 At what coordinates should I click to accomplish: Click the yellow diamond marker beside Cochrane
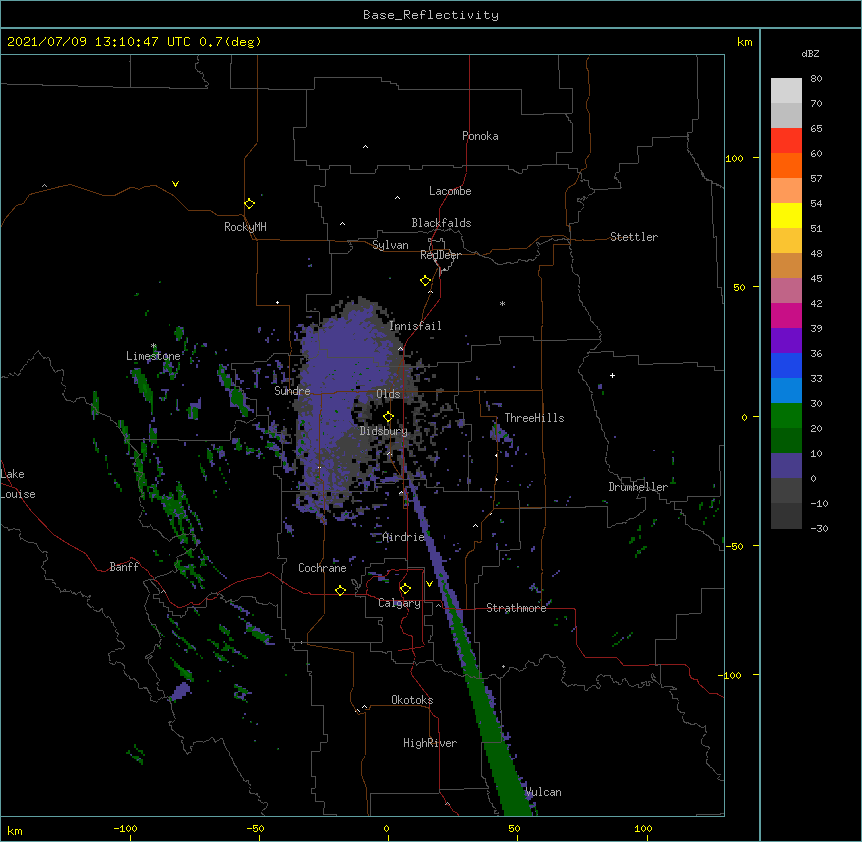(x=340, y=590)
